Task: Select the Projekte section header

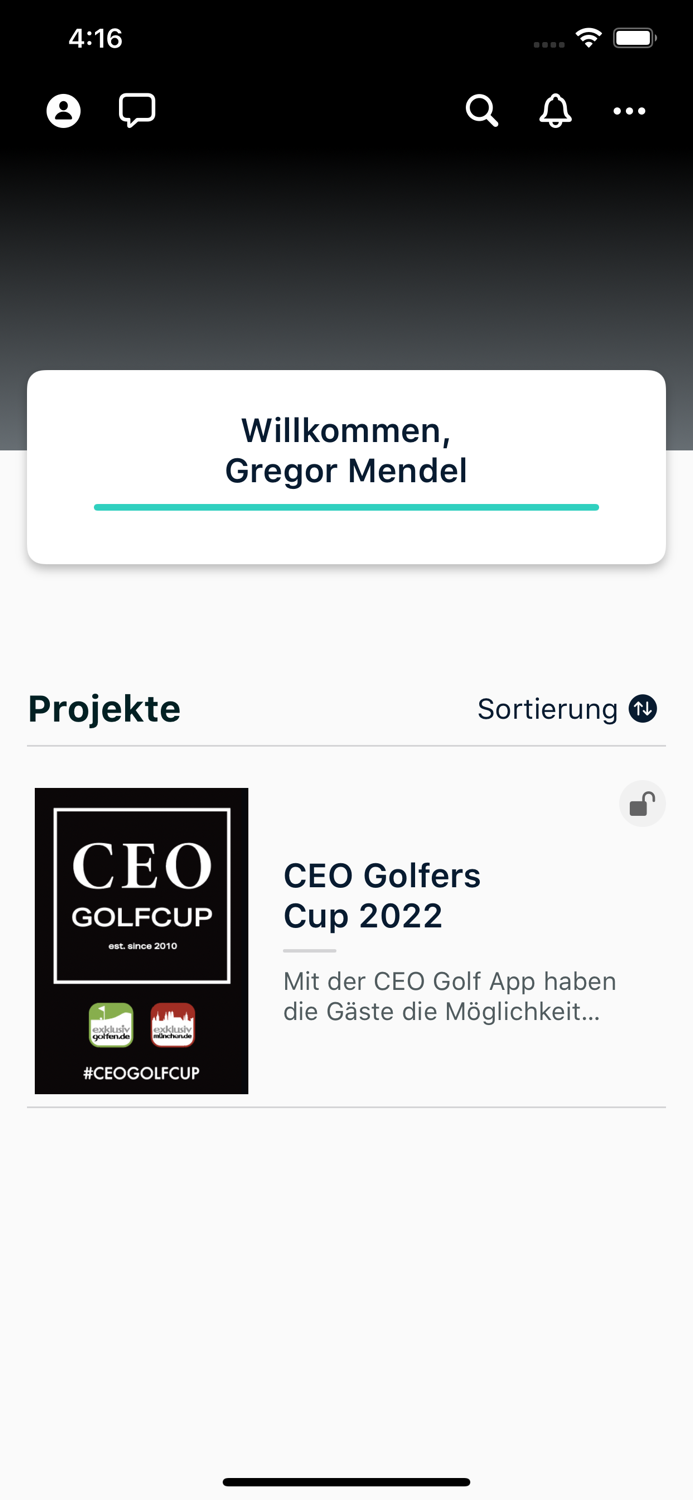Action: click(104, 708)
